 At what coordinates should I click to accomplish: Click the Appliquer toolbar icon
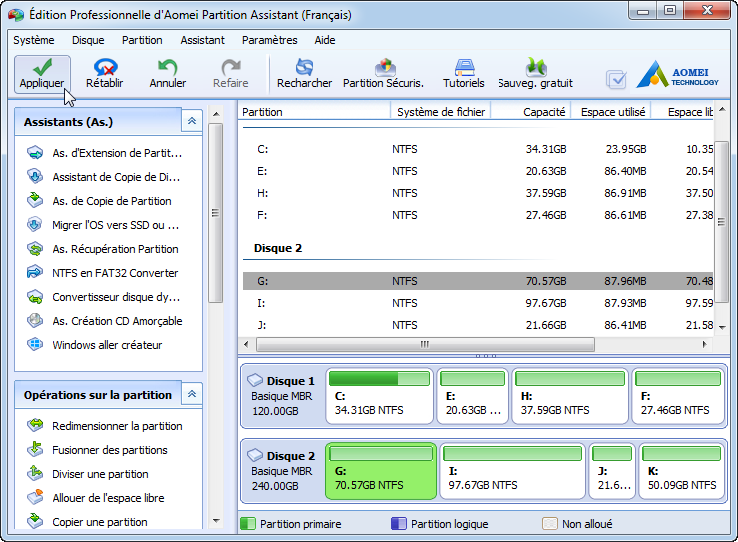tap(41, 73)
